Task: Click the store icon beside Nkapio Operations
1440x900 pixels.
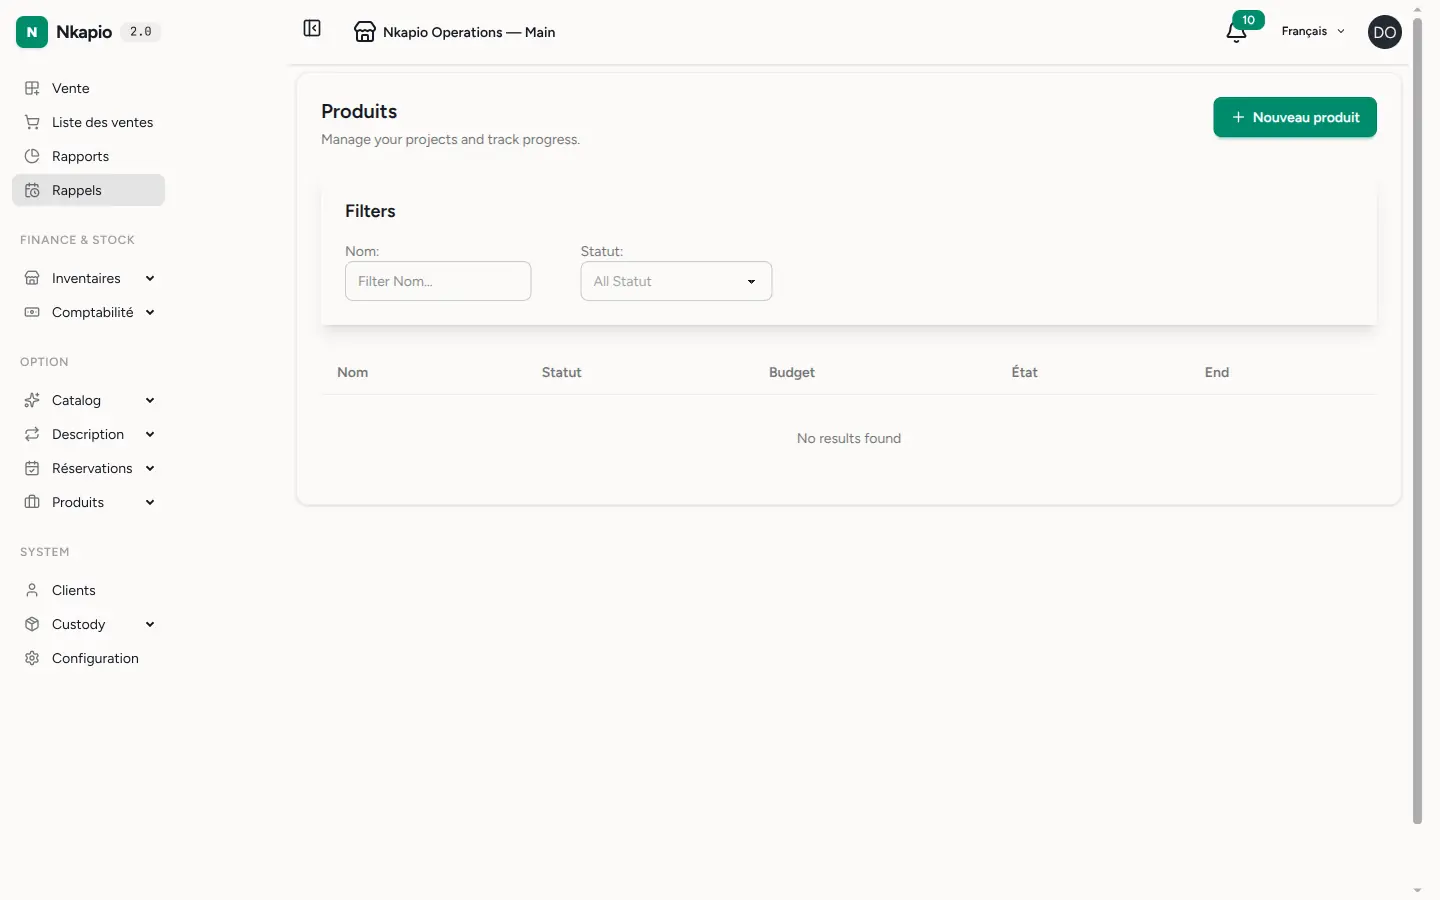Action: (x=365, y=32)
